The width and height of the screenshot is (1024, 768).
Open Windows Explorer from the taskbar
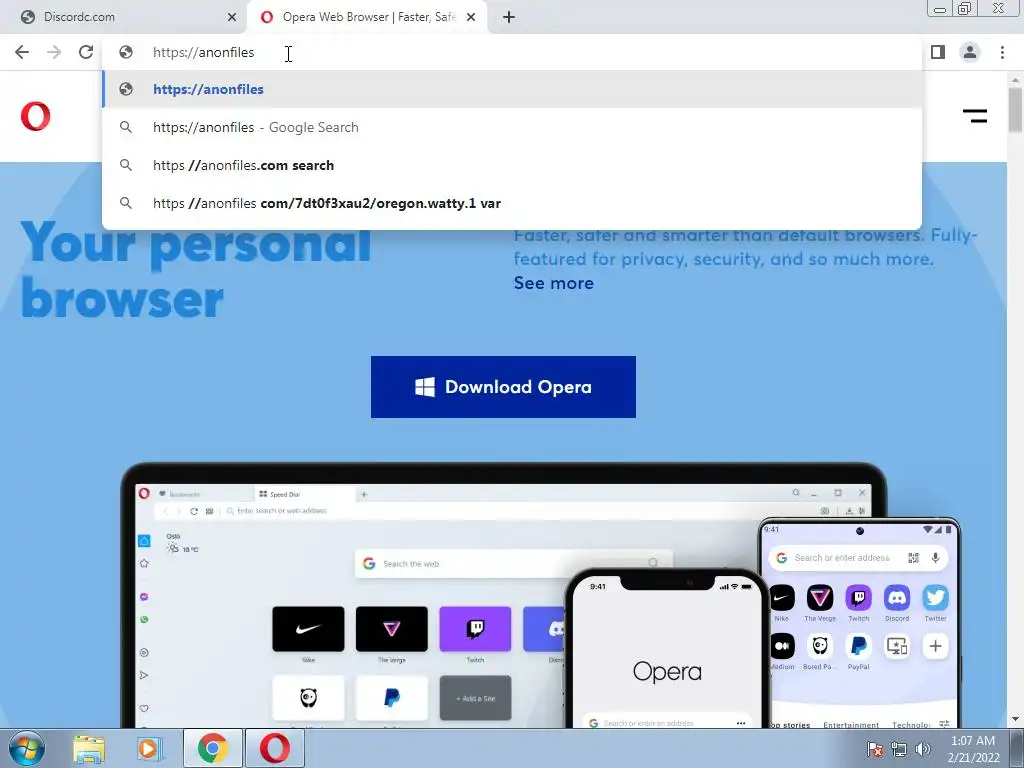coord(89,748)
